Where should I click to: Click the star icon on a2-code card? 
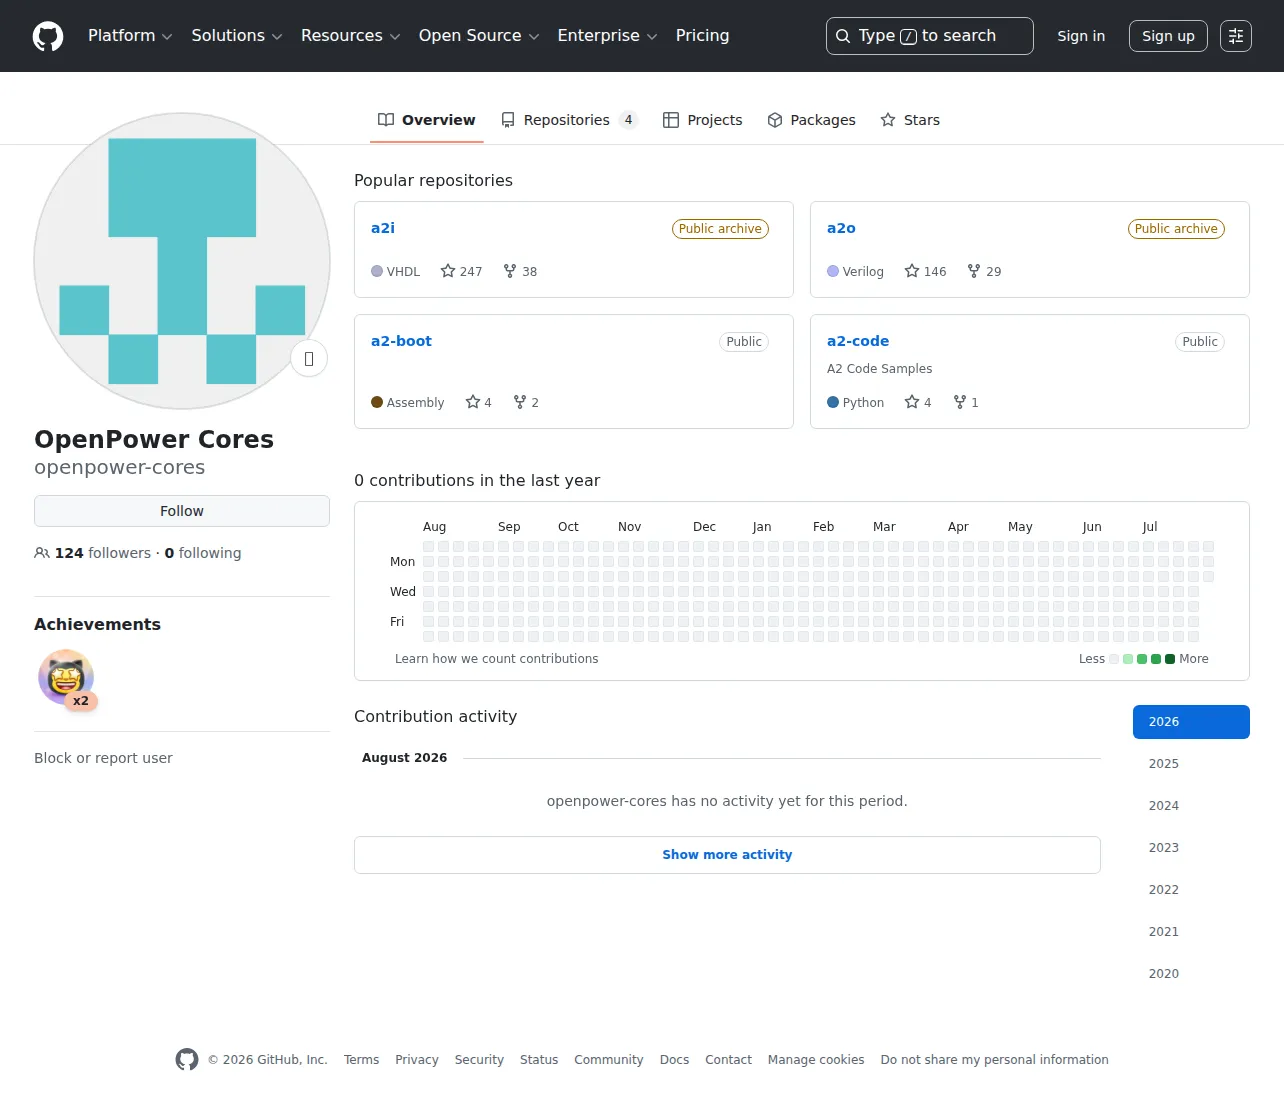(912, 402)
